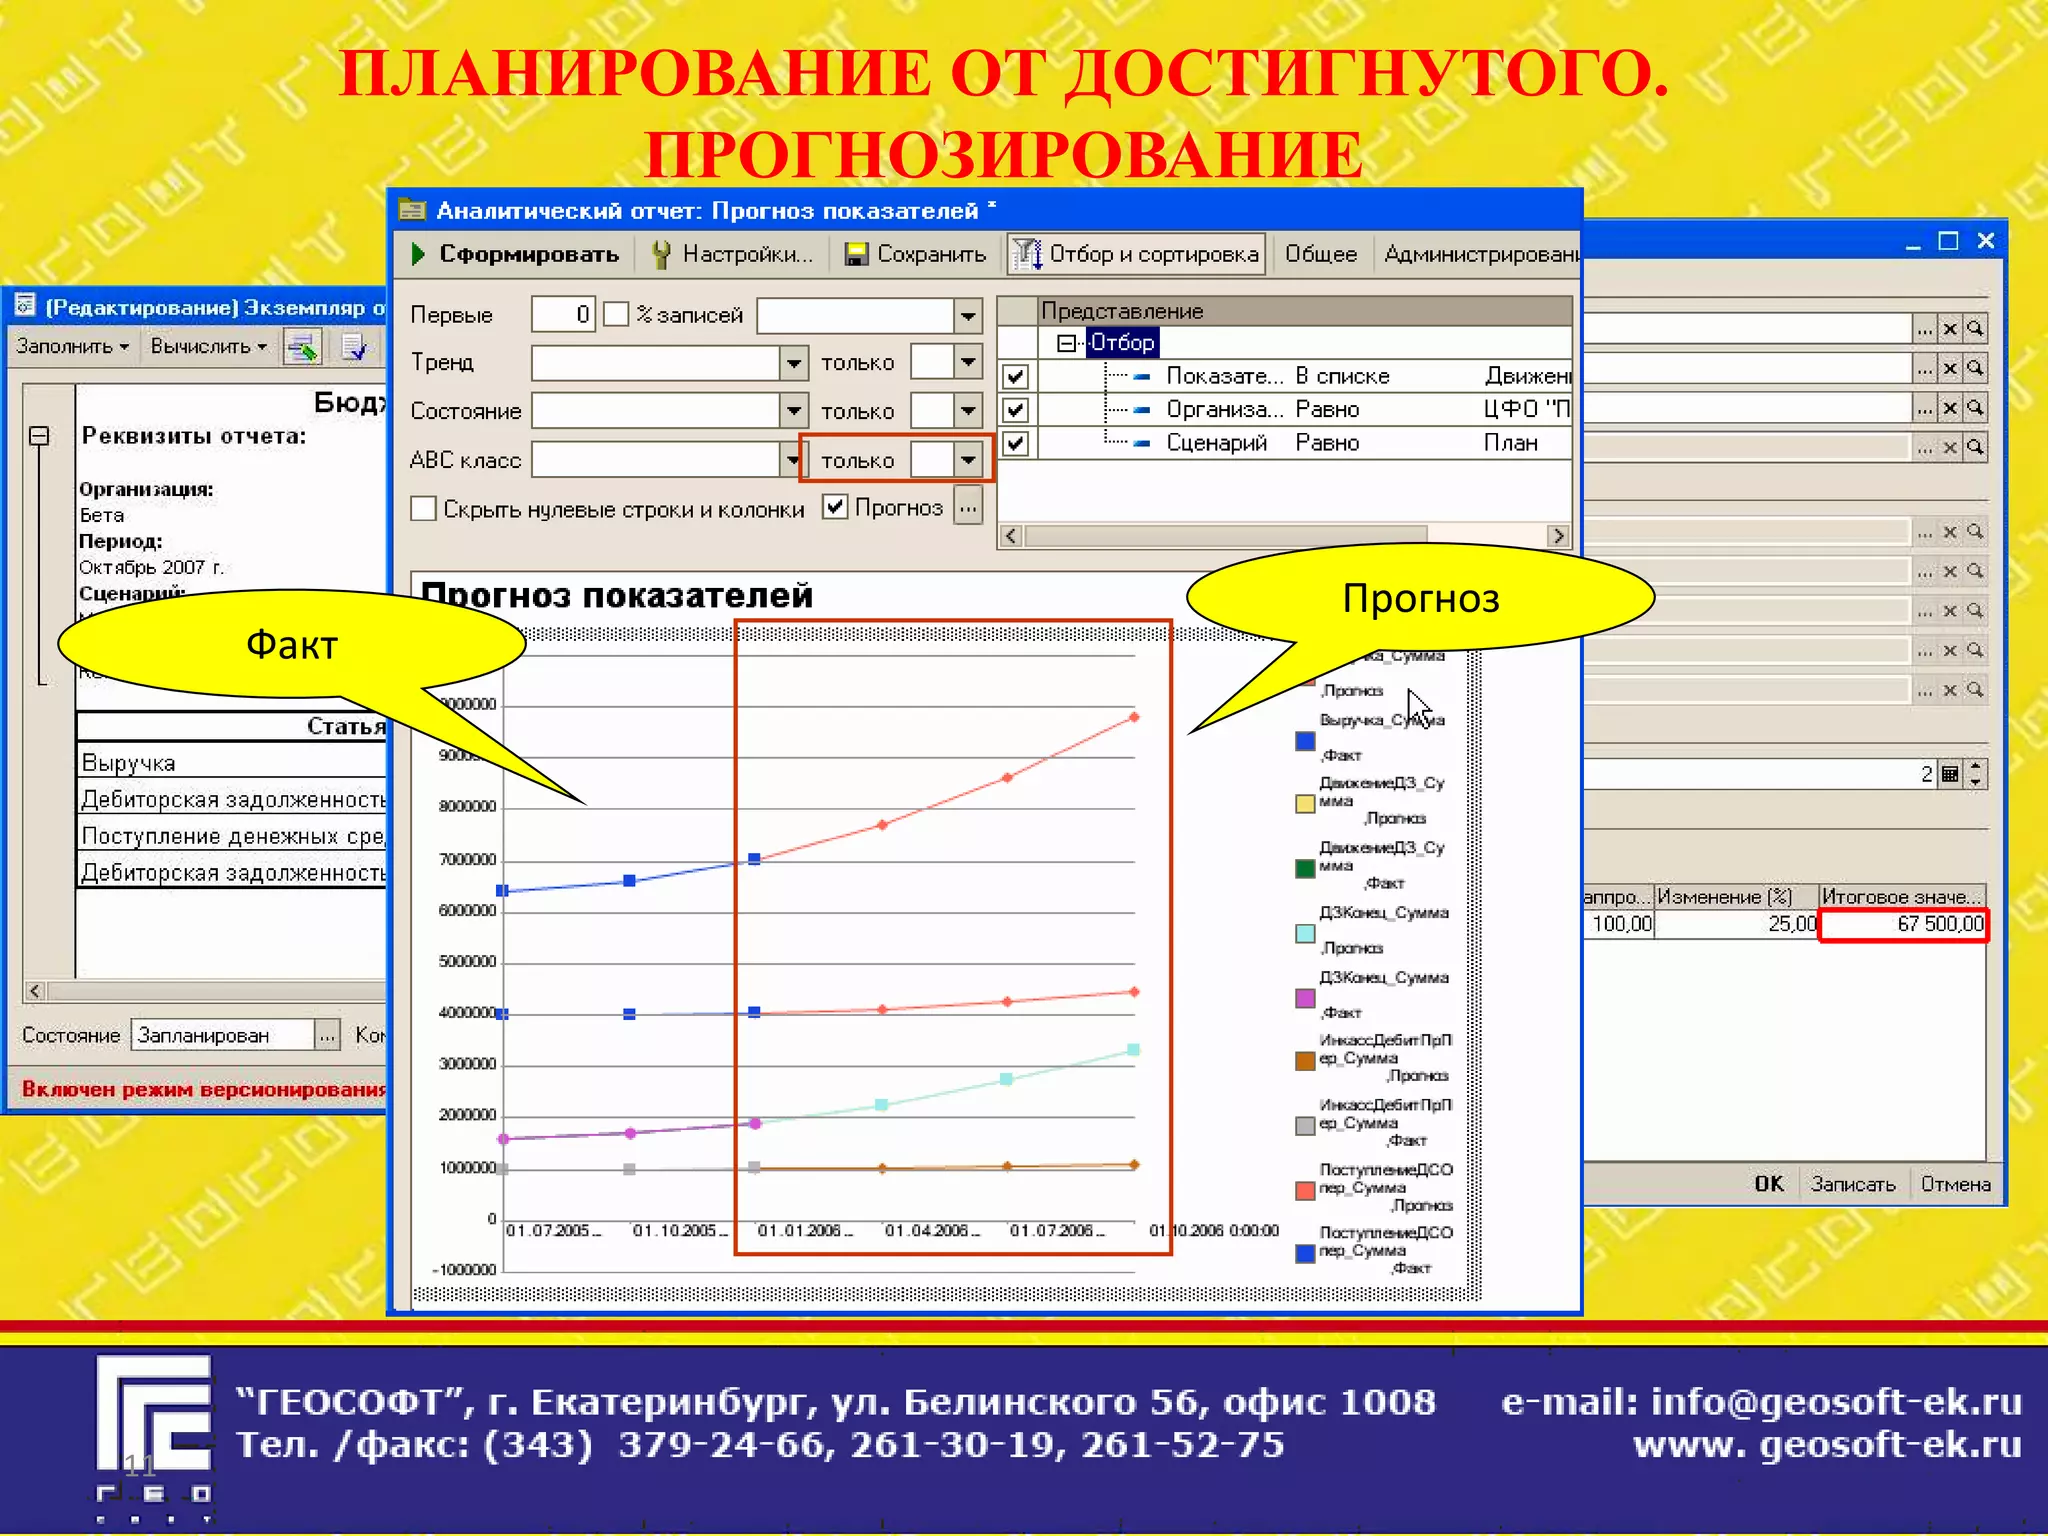Viewport: 2048px width, 1536px height.
Task: Click the Итоговое значе... column header
Action: point(1901,896)
